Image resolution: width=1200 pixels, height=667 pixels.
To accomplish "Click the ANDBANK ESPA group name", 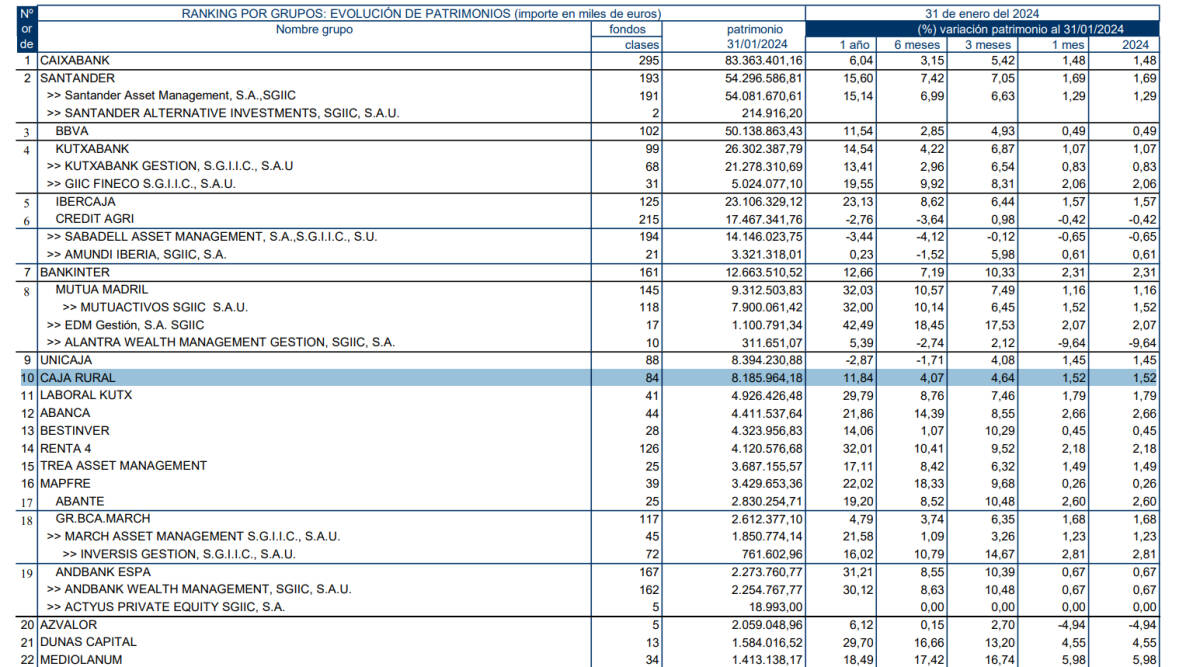I will point(103,572).
